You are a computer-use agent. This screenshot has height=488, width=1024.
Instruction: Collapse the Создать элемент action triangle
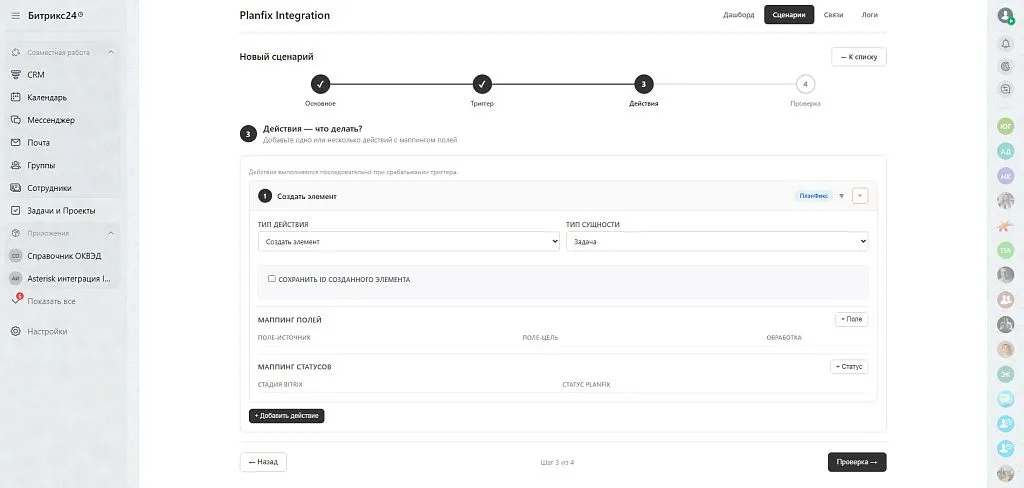[x=842, y=196]
